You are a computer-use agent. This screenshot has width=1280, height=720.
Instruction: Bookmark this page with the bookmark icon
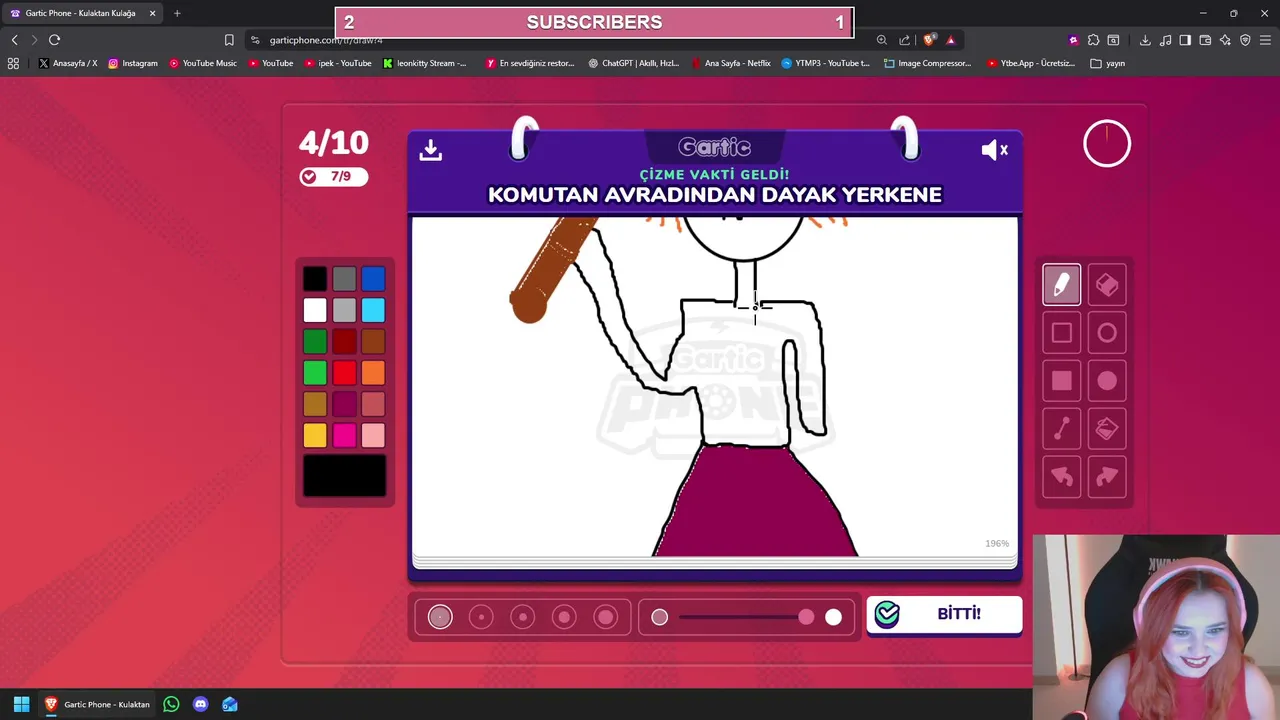[x=229, y=40]
